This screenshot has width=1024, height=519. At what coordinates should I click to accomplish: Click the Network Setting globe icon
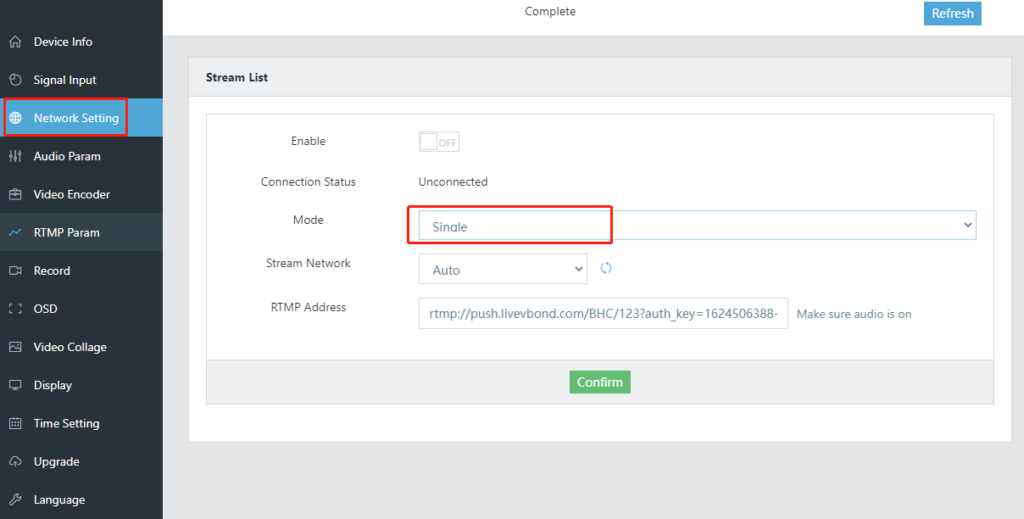(15, 118)
